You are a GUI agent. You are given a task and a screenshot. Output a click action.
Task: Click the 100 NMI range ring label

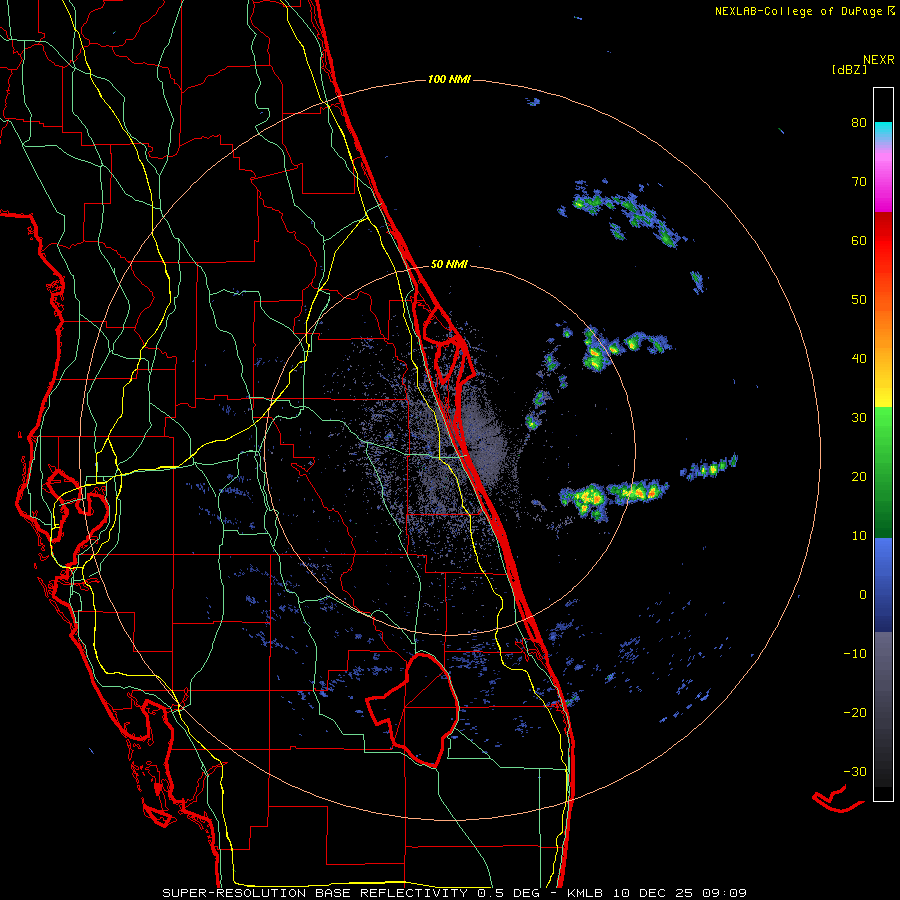point(449,79)
